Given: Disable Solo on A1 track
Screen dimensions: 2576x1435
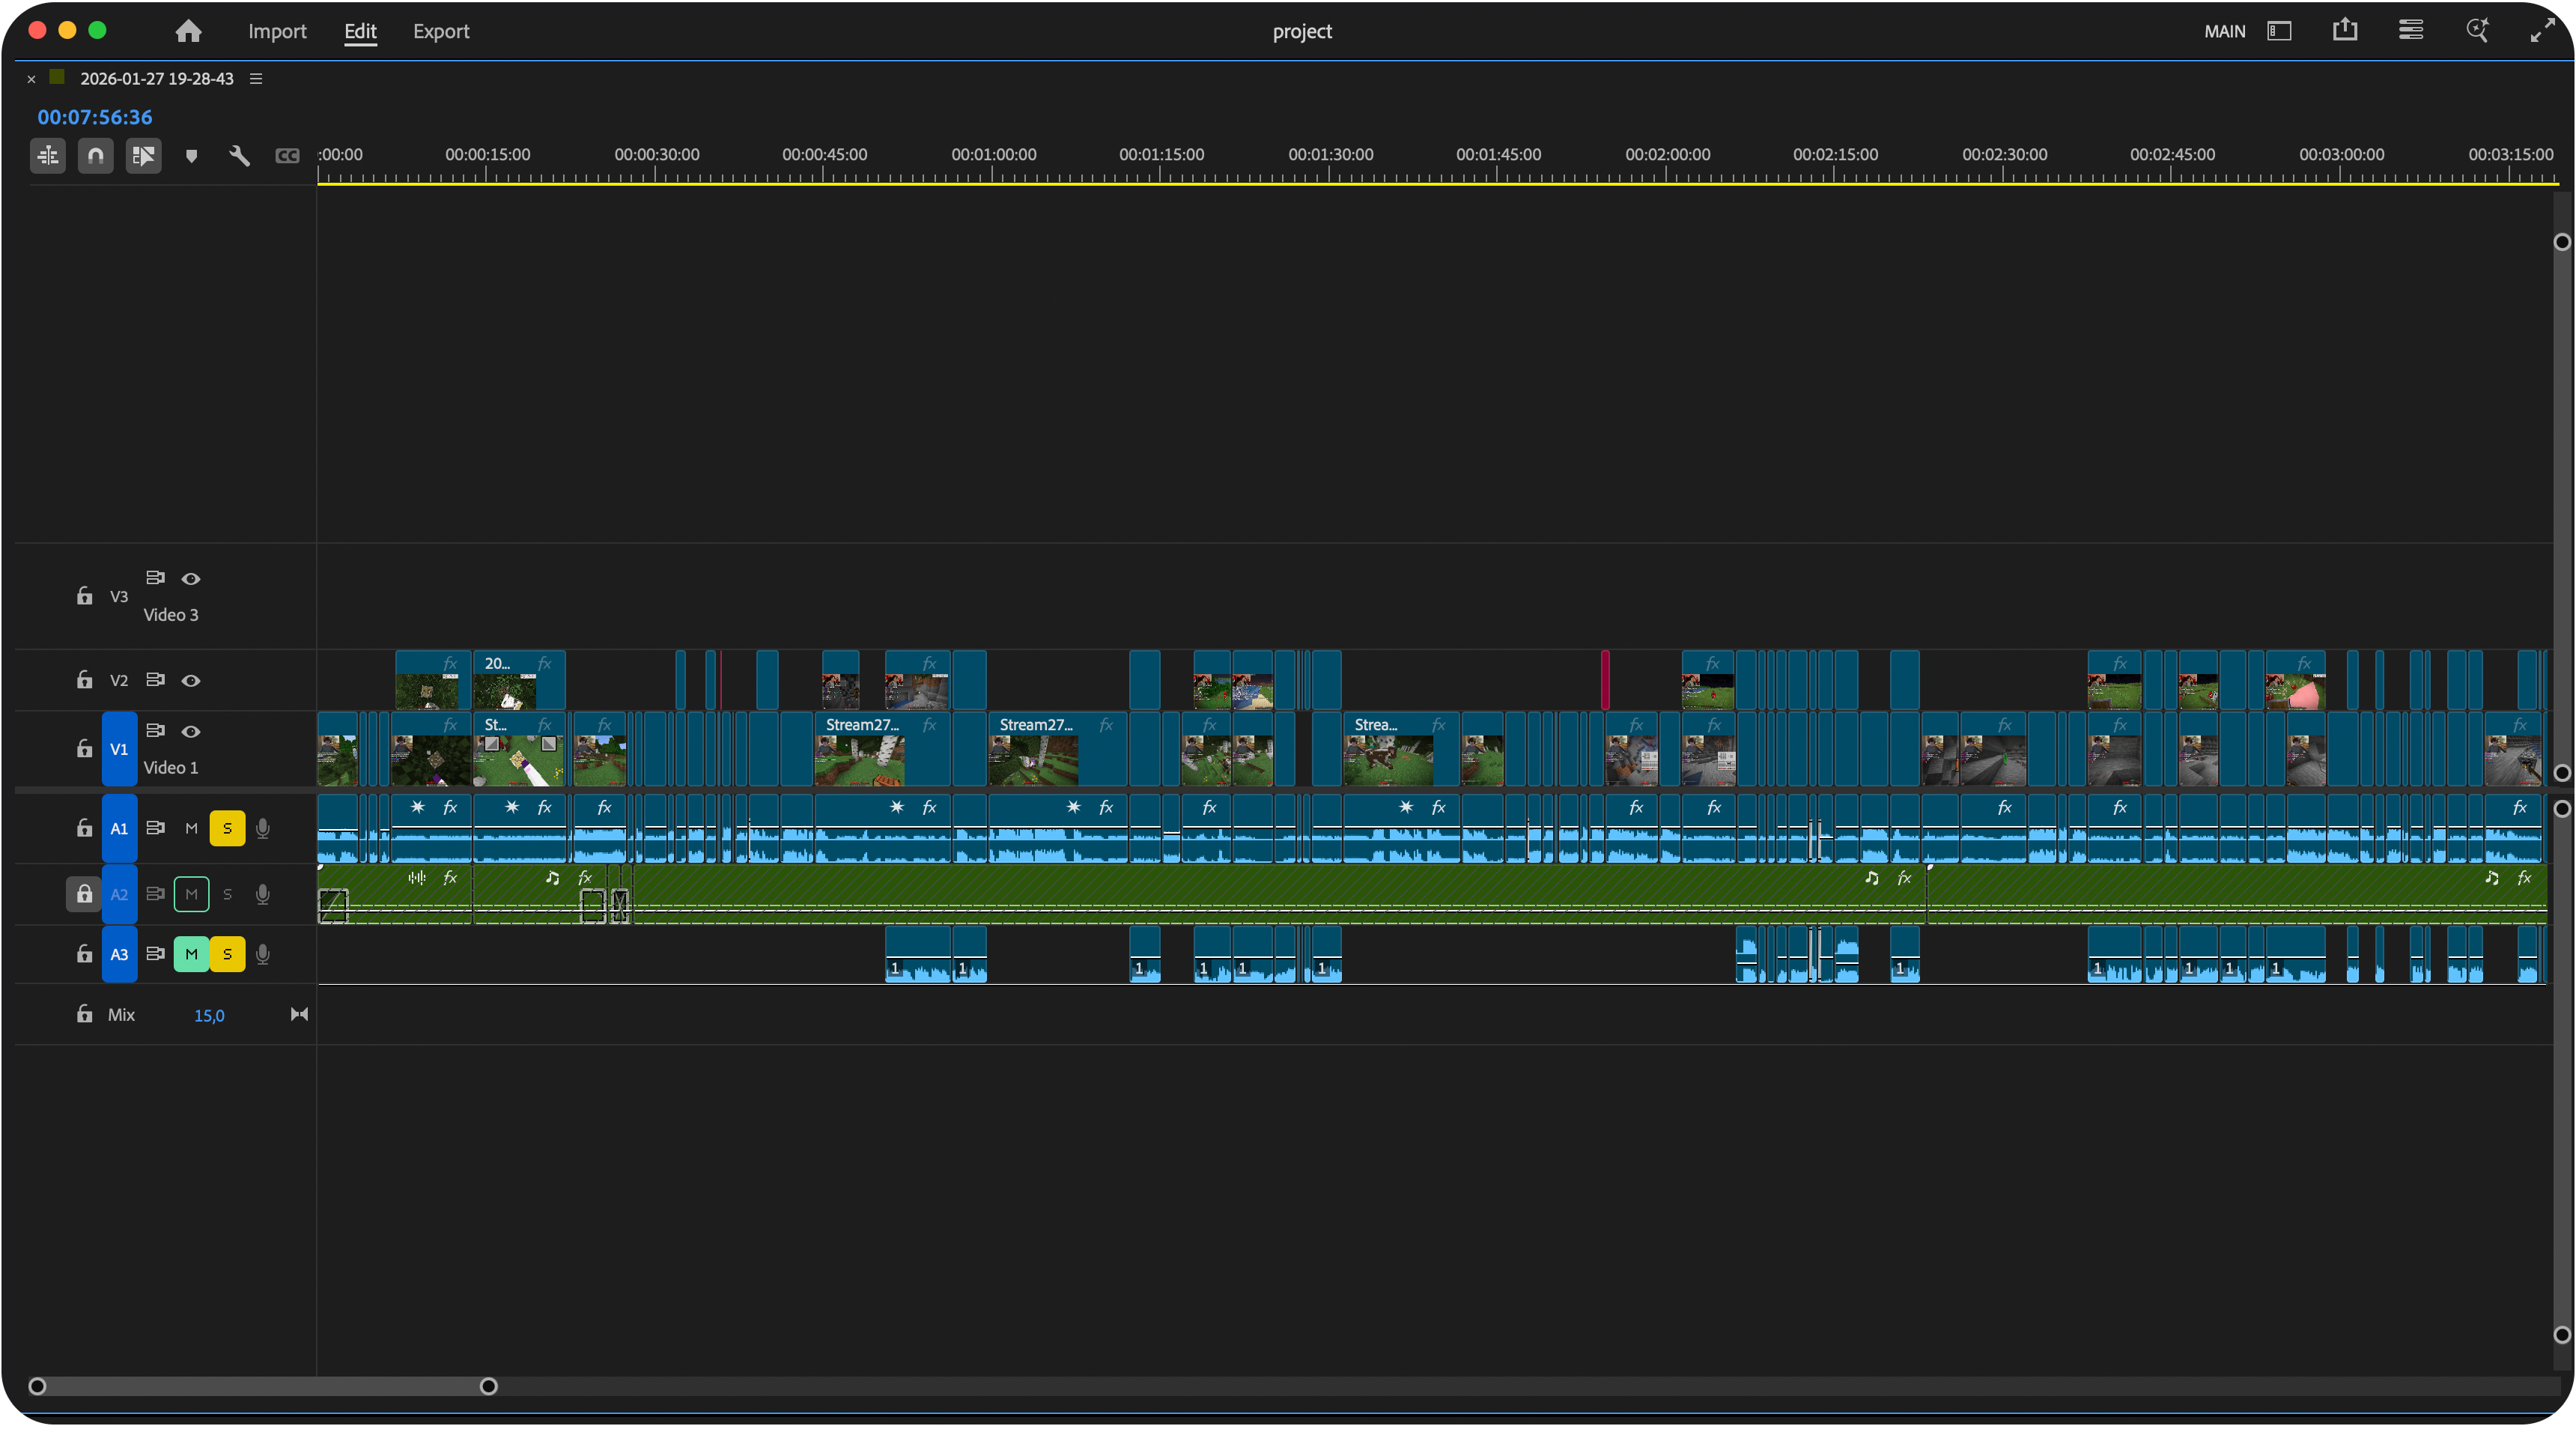Looking at the screenshot, I should tap(227, 828).
